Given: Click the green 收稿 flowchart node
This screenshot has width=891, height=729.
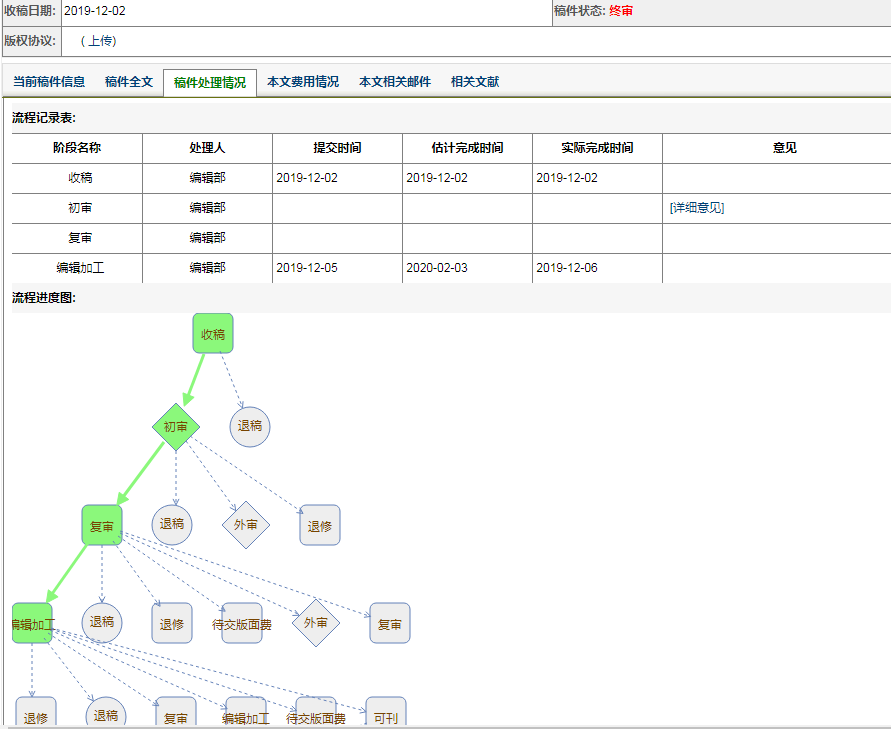Looking at the screenshot, I should click(212, 334).
